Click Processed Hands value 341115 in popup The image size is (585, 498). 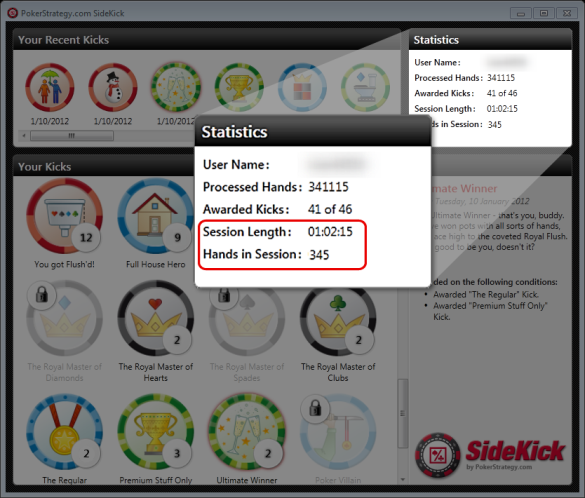point(328,187)
